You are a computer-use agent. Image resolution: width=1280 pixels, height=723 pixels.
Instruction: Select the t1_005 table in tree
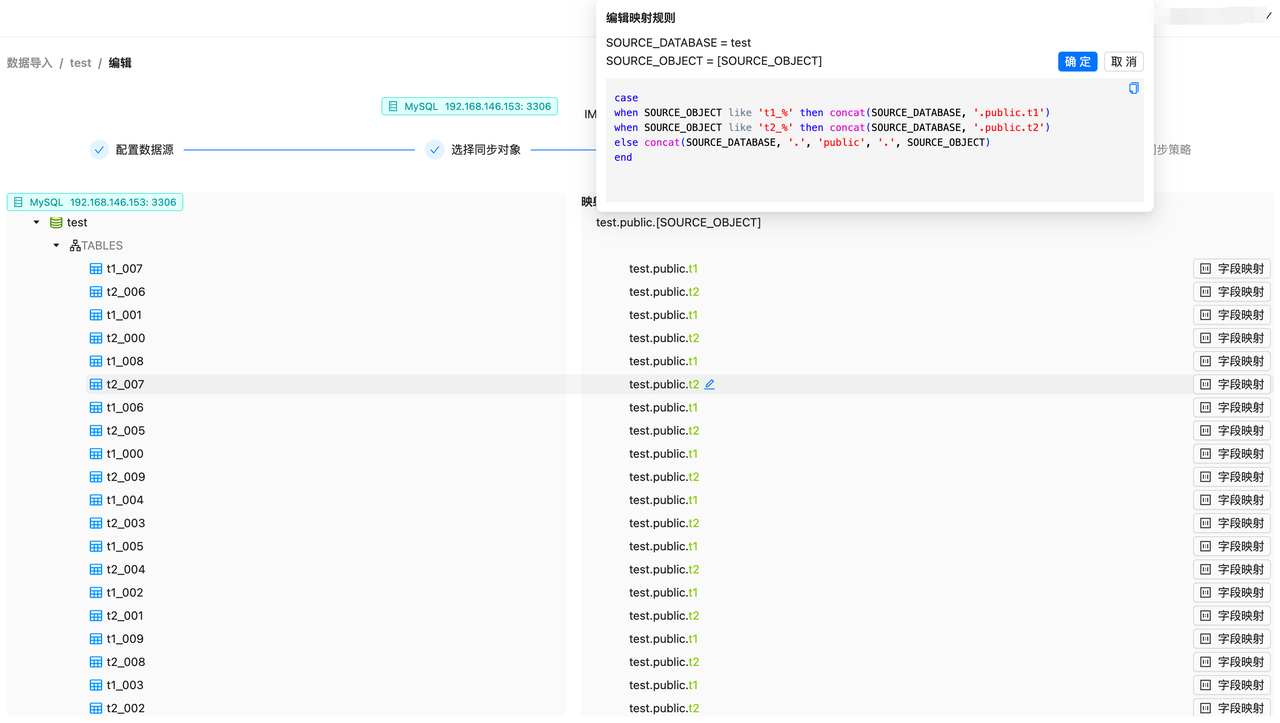(124, 546)
